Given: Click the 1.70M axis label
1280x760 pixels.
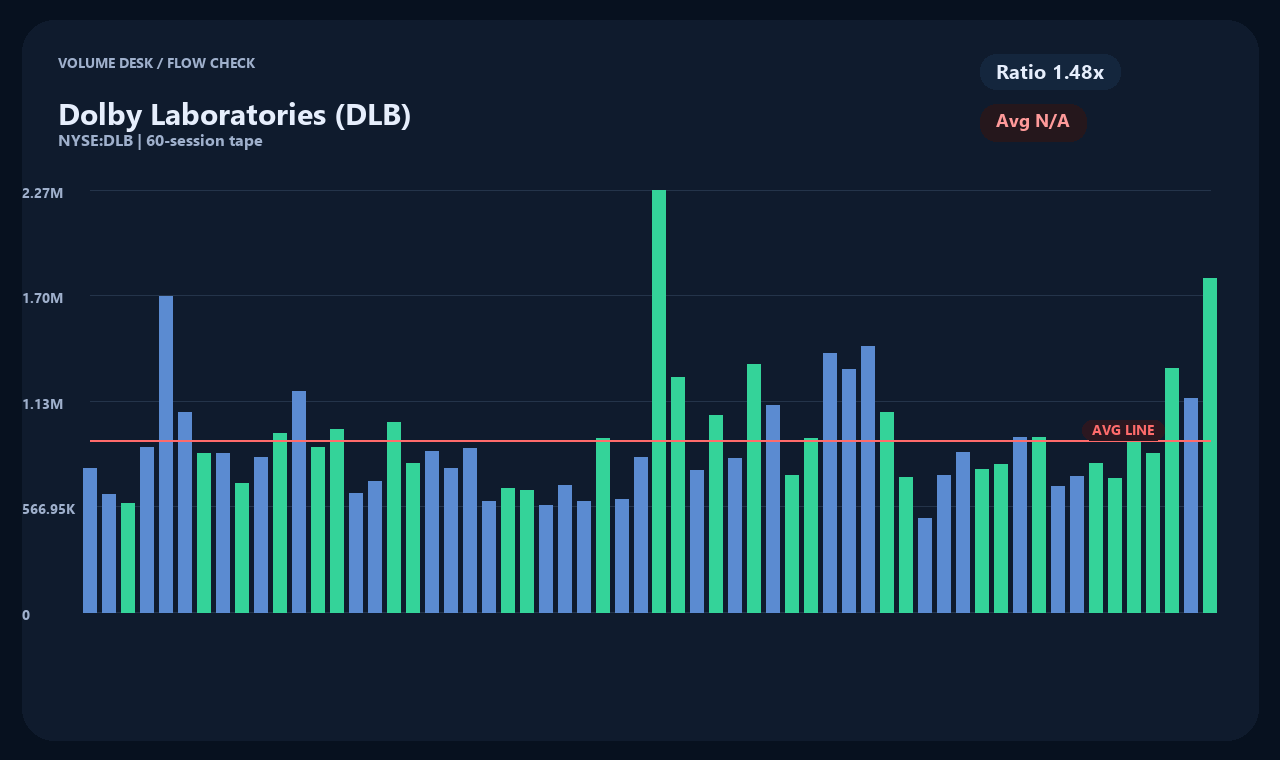Looking at the screenshot, I should click(43, 298).
